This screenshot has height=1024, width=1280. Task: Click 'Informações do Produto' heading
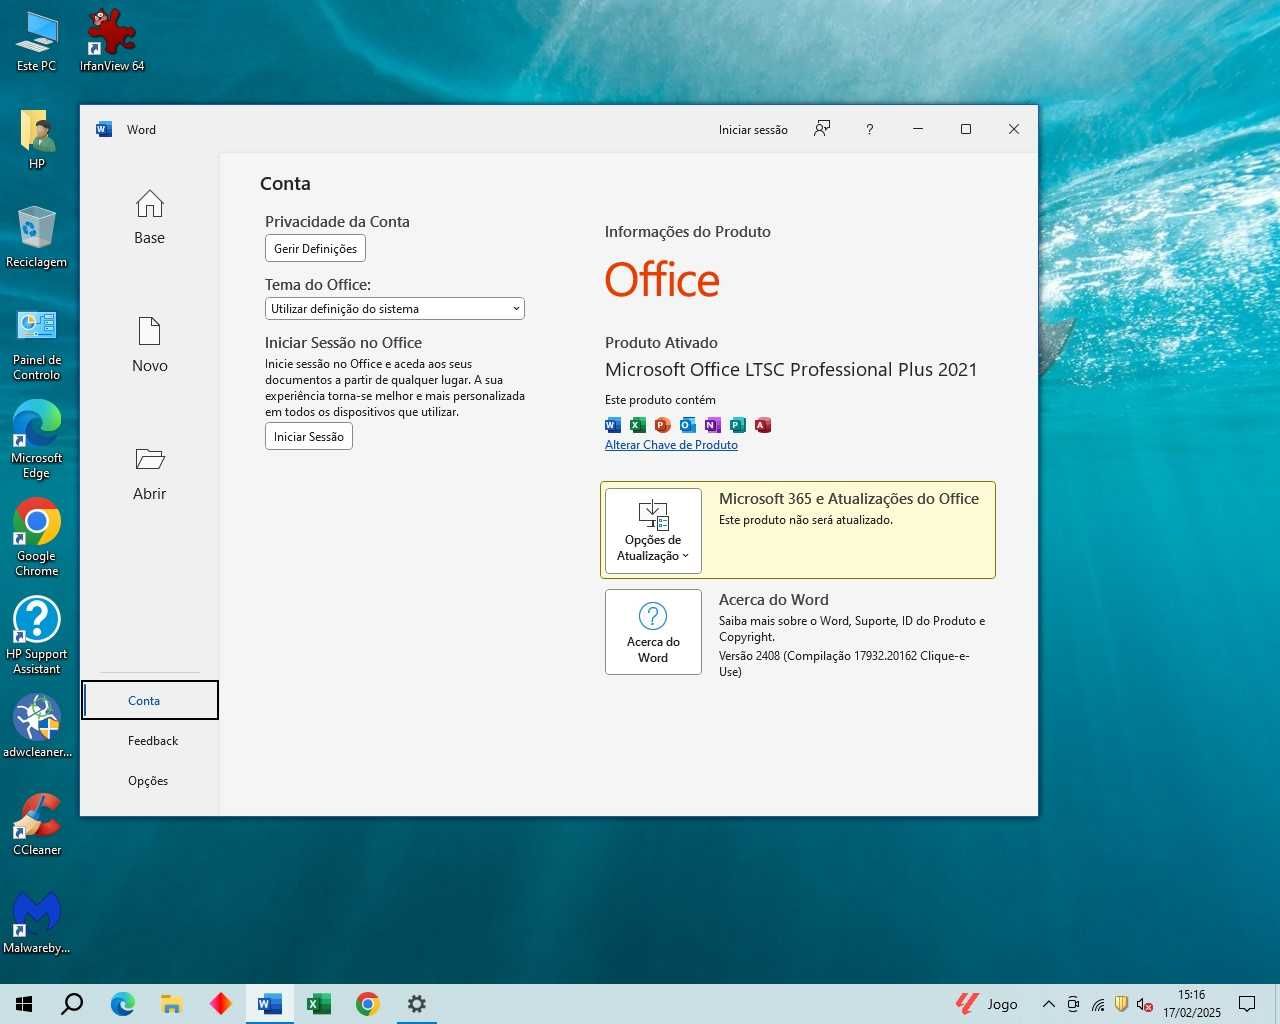(688, 232)
